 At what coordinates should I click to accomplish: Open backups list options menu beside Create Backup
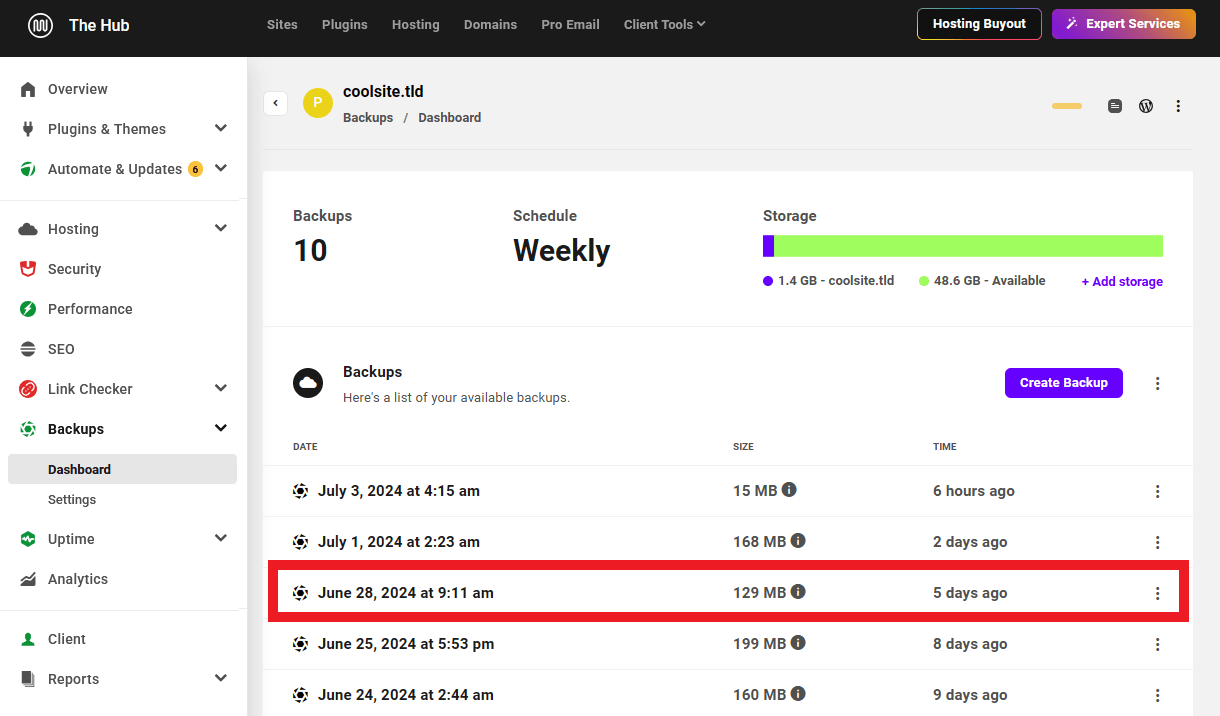(1157, 383)
